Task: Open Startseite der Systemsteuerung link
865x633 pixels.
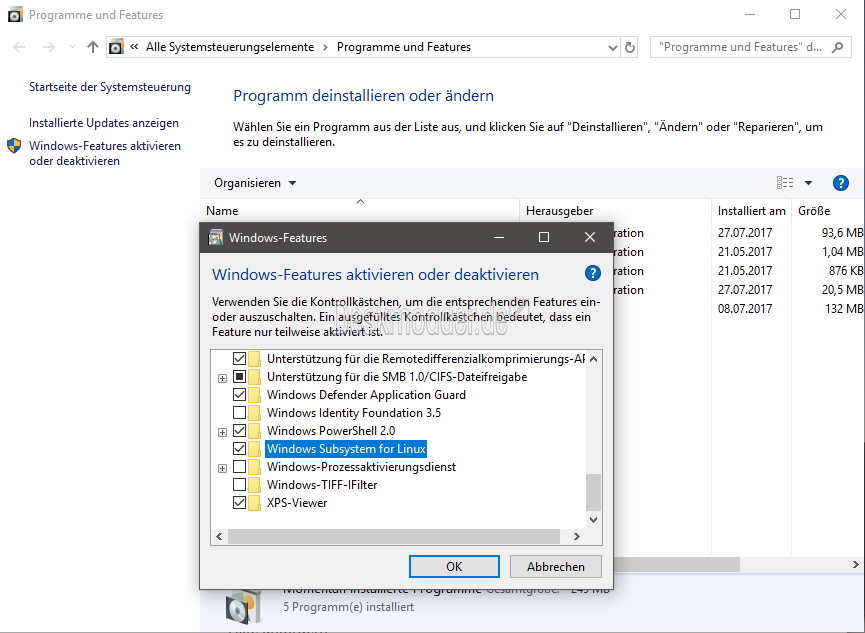Action: pyautogui.click(x=110, y=87)
